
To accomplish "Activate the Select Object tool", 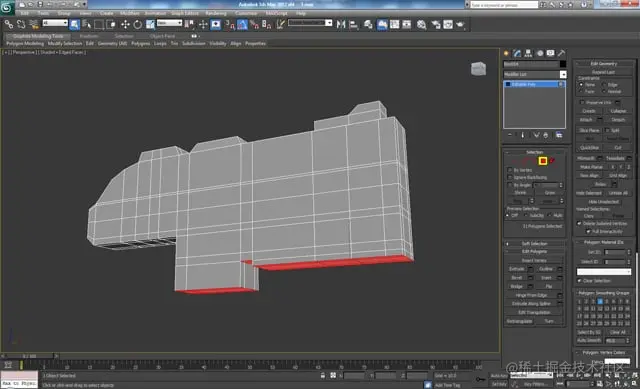I will 75,25.
